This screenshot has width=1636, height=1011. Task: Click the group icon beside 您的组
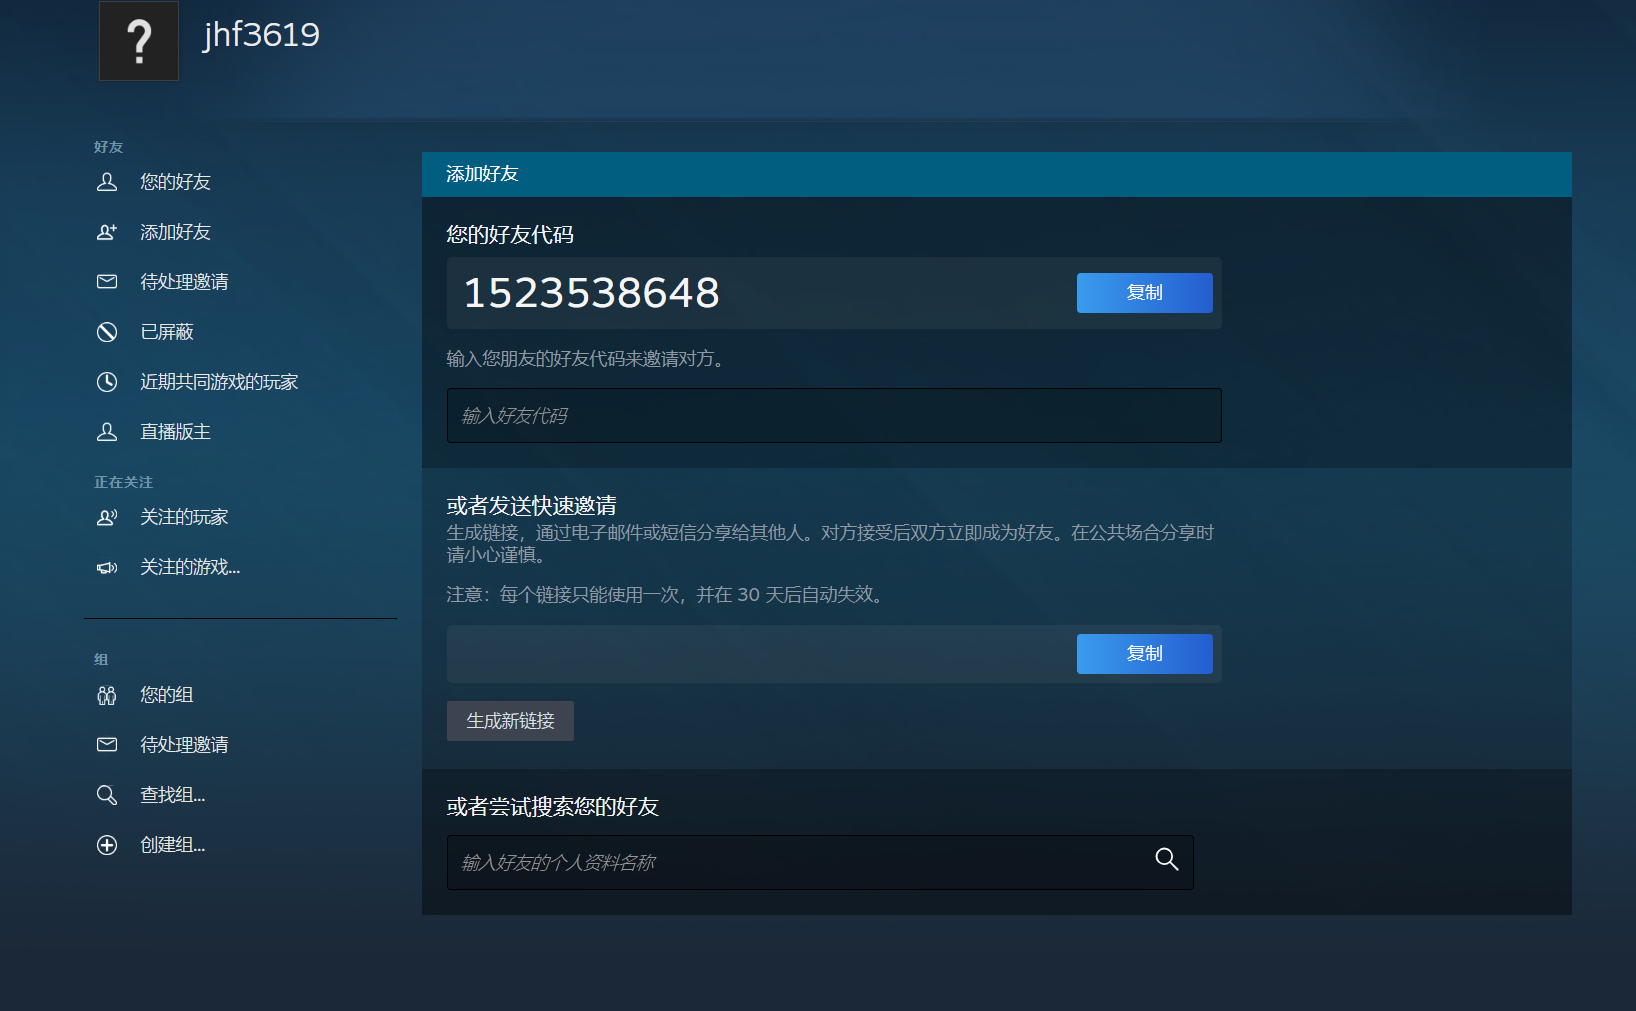coord(107,695)
